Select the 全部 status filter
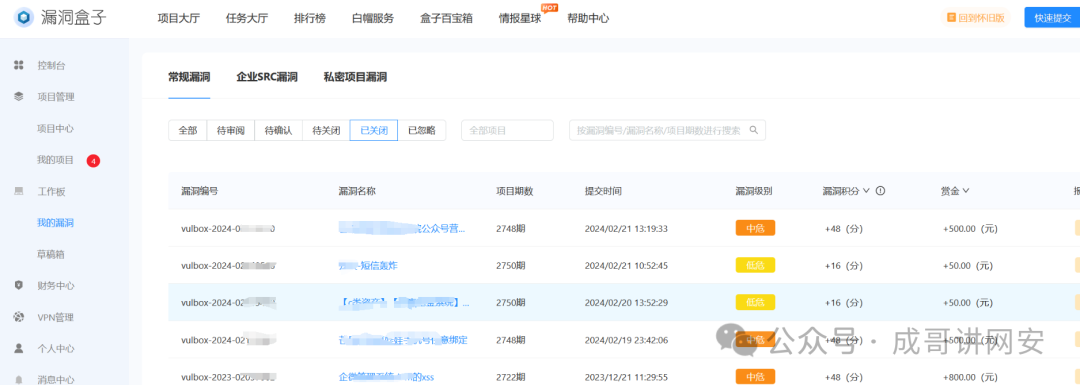The width and height of the screenshot is (1080, 385). 188,130
